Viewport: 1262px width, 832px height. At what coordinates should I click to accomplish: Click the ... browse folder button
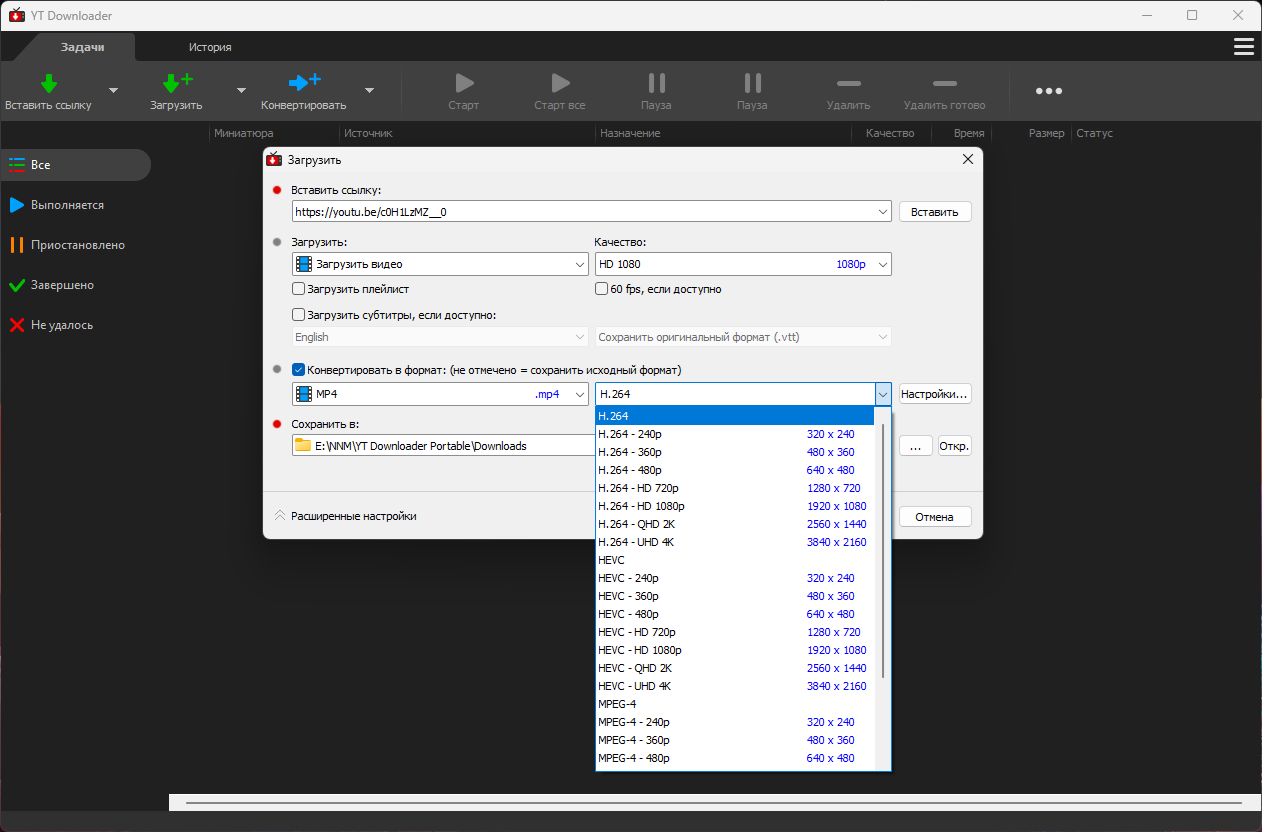click(x=916, y=446)
